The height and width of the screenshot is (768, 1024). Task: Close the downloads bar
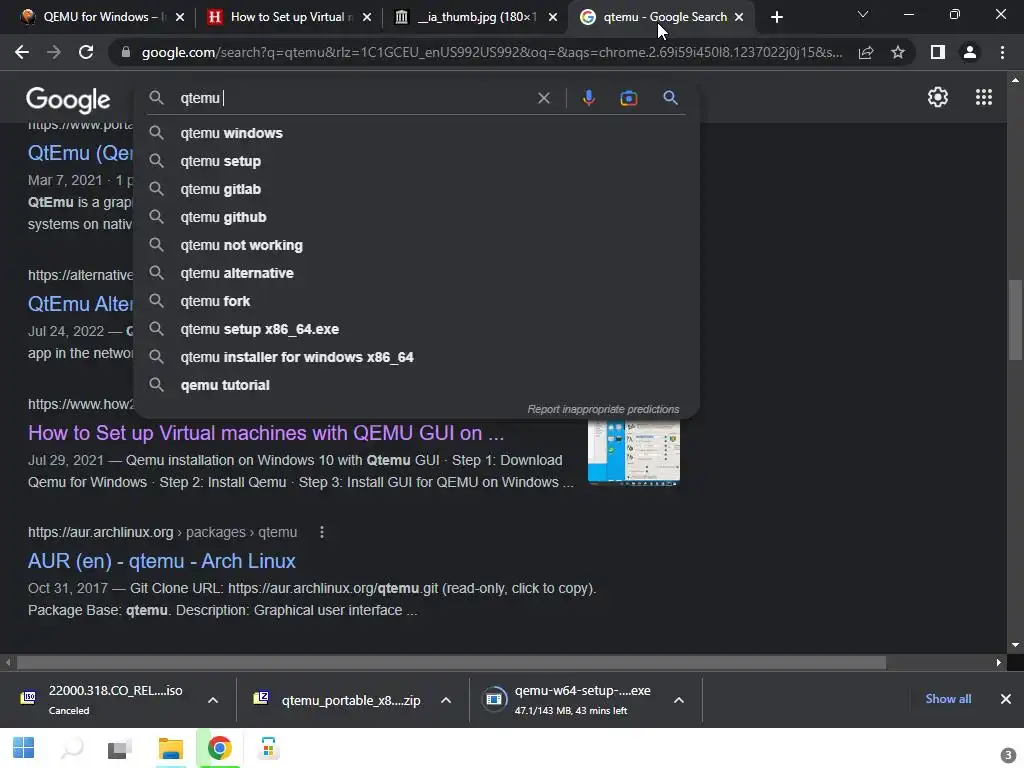coord(1006,699)
